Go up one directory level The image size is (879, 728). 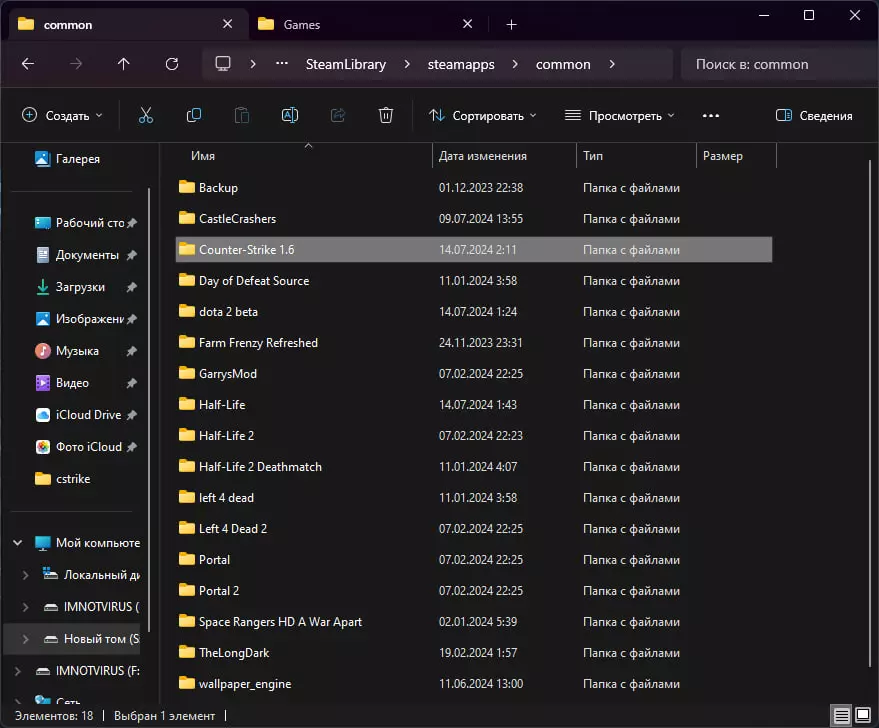[124, 64]
